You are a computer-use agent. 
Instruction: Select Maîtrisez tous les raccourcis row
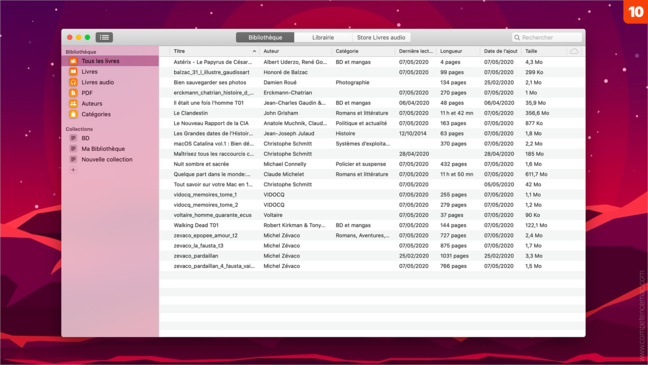(x=372, y=154)
